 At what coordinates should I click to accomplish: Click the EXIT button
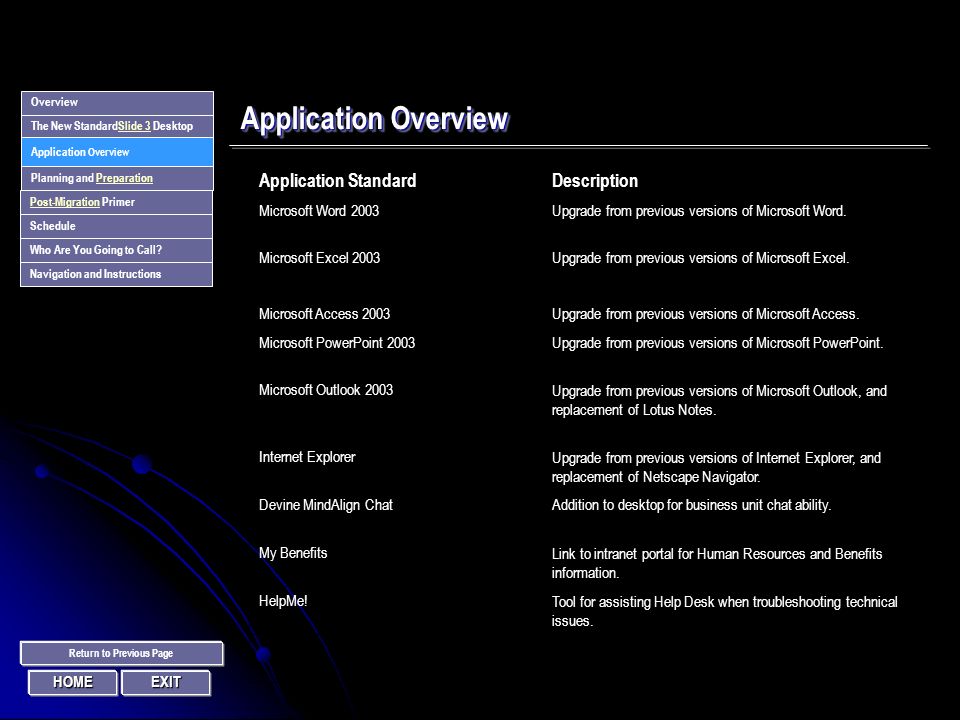pyautogui.click(x=165, y=682)
